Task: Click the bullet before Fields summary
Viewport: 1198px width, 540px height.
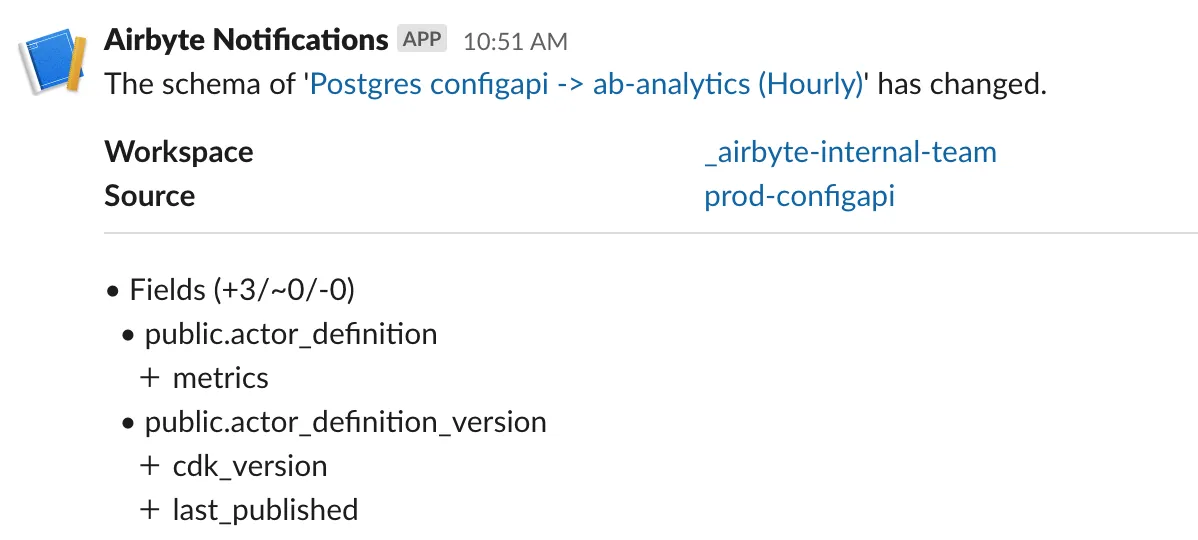Action: [x=112, y=292]
